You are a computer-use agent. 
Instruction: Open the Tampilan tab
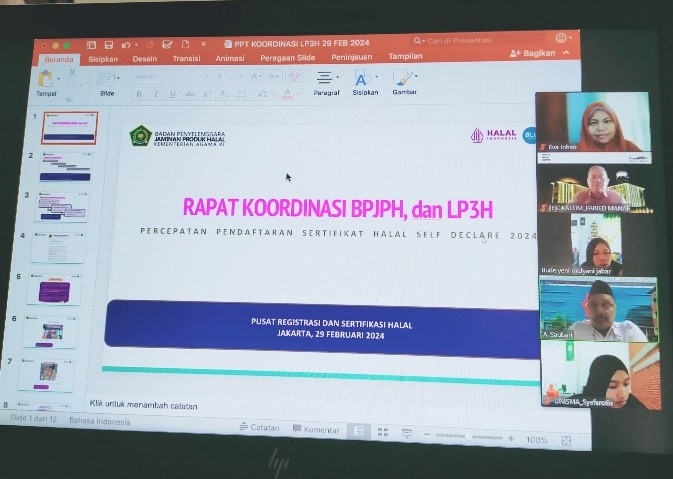point(406,56)
